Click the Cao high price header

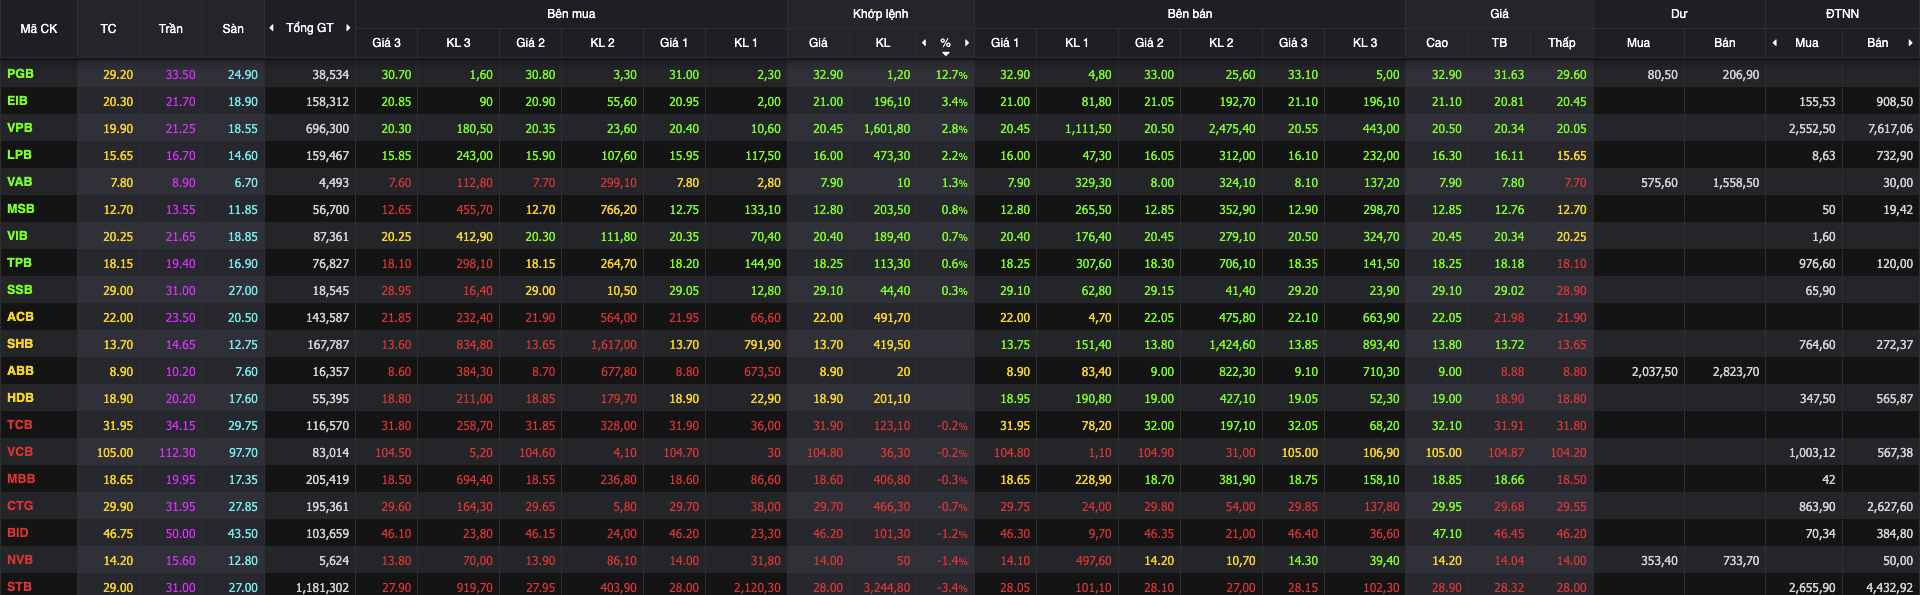[x=1437, y=43]
